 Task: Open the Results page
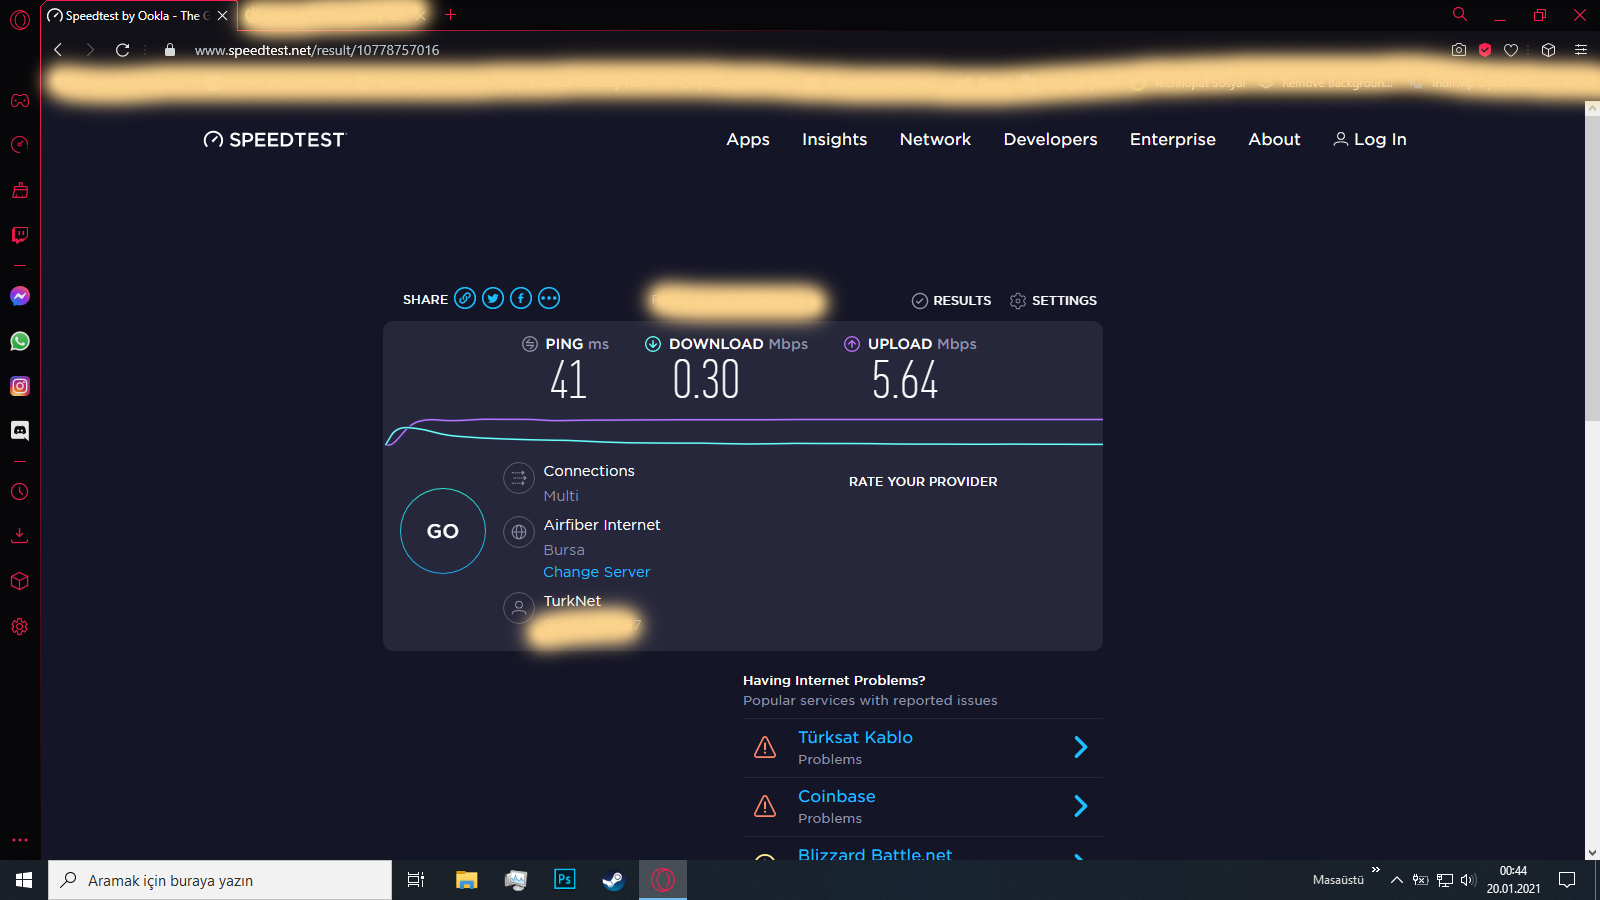952,301
